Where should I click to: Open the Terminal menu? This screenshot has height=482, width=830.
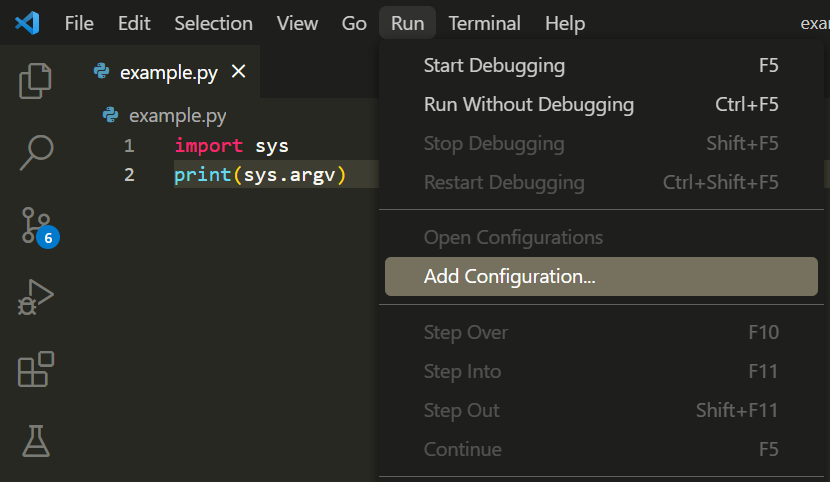point(484,23)
